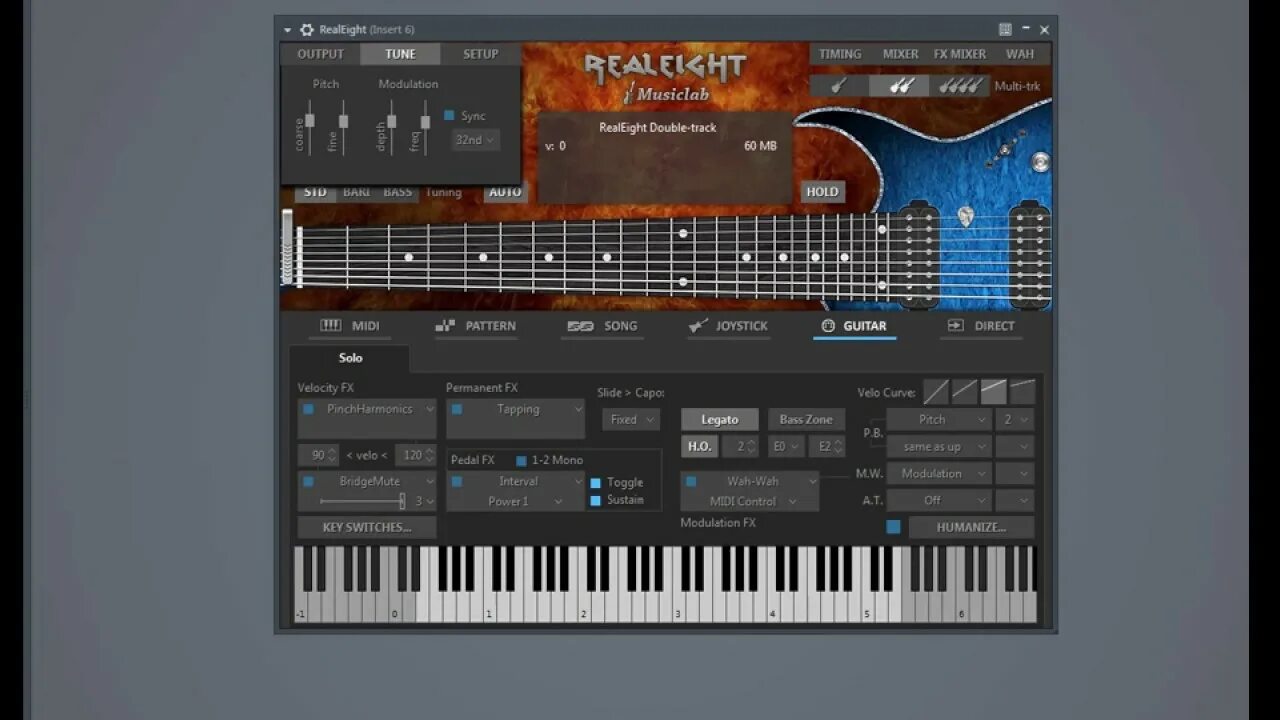Toggle Tapping permanent FX checkbox

457,409
